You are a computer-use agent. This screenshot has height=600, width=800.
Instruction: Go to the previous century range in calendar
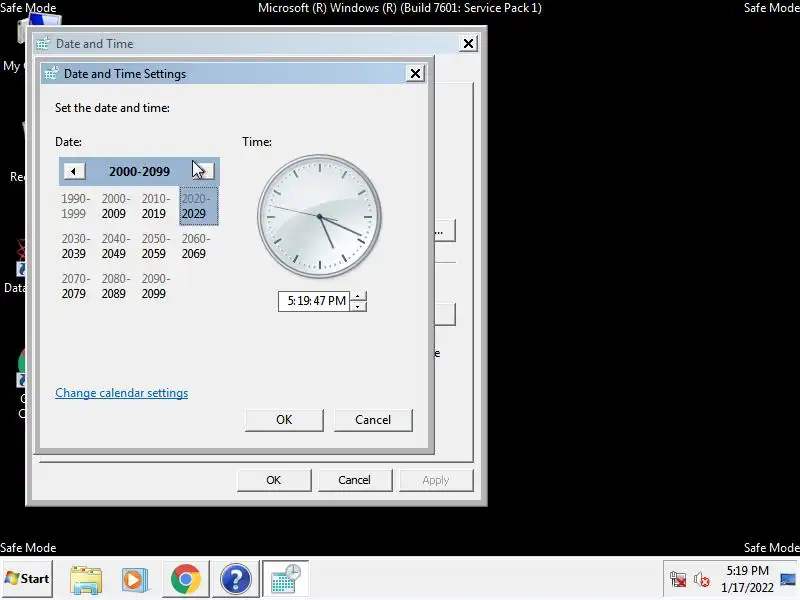[x=74, y=171]
